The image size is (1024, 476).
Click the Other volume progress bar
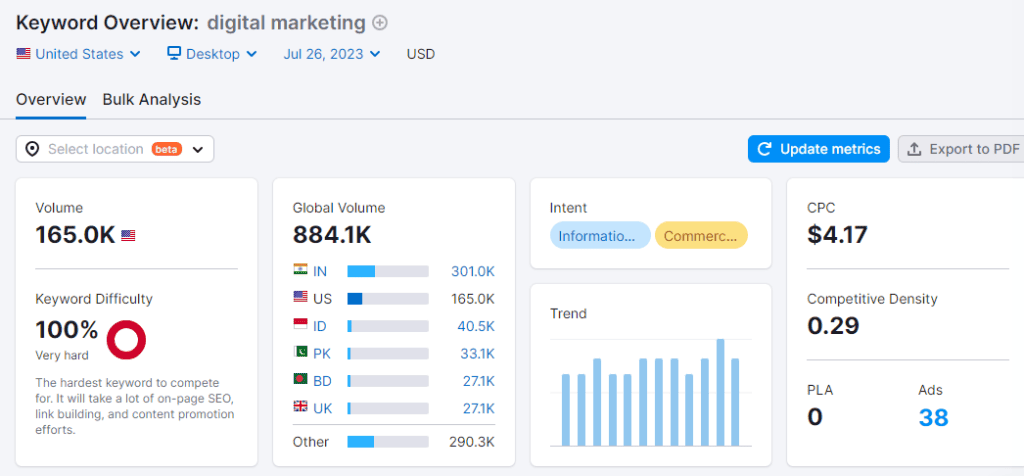click(388, 442)
